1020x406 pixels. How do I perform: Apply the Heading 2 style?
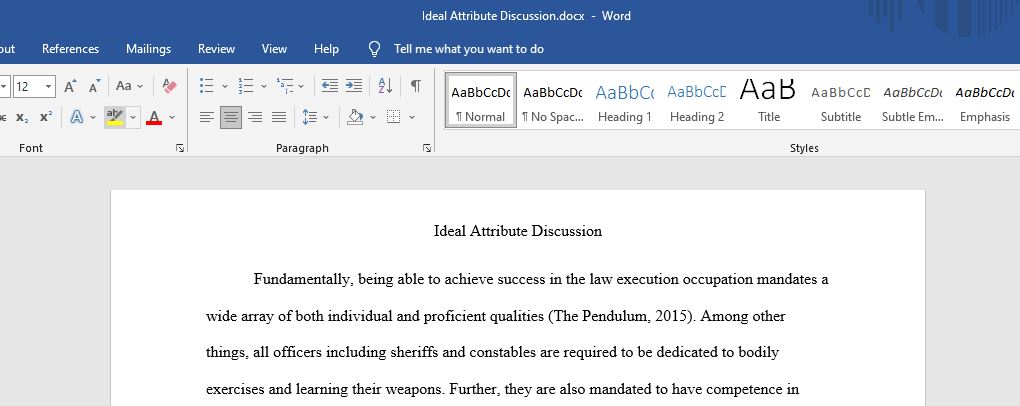(697, 100)
